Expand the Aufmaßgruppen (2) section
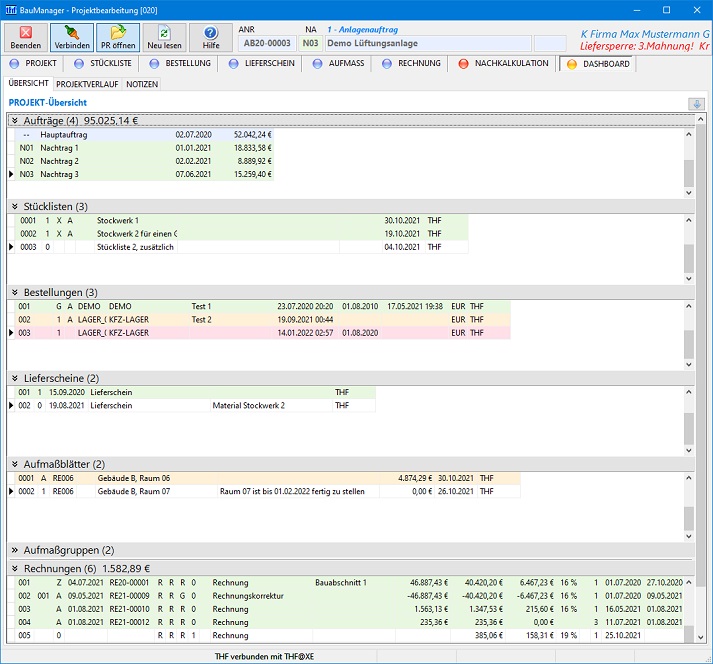Screen dimensions: 713x664 pyautogui.click(x=15, y=550)
